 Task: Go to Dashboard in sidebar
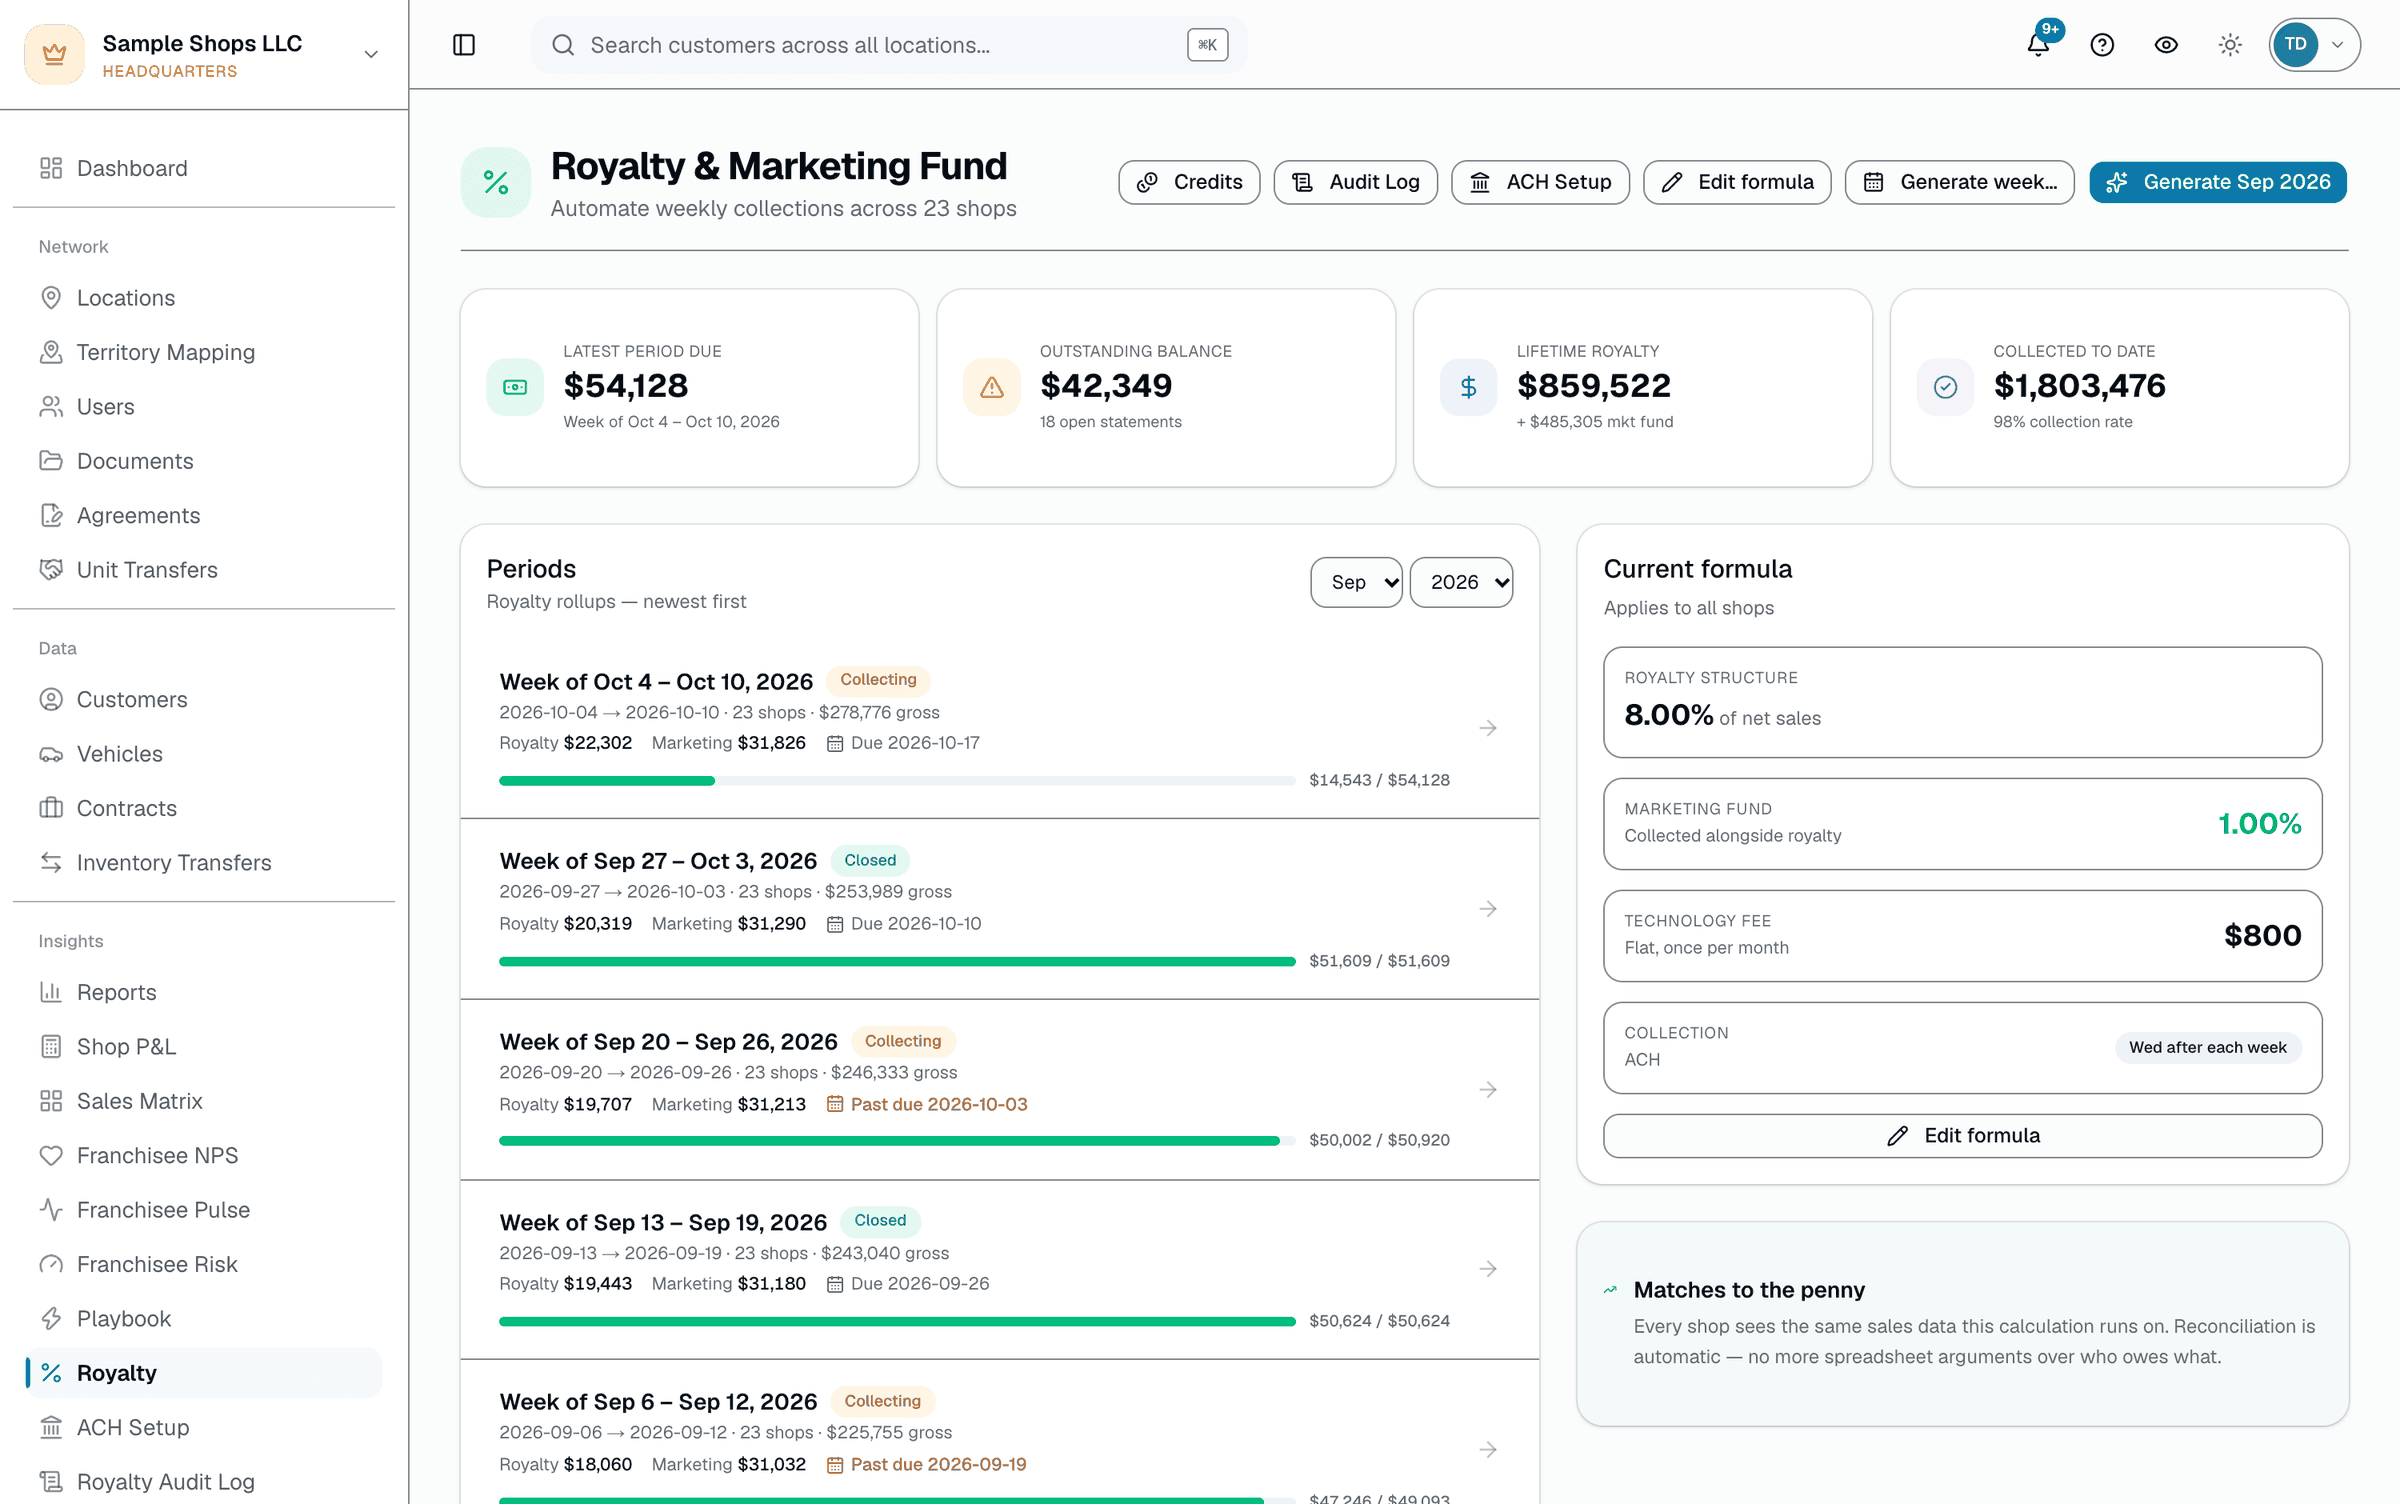[x=204, y=168]
